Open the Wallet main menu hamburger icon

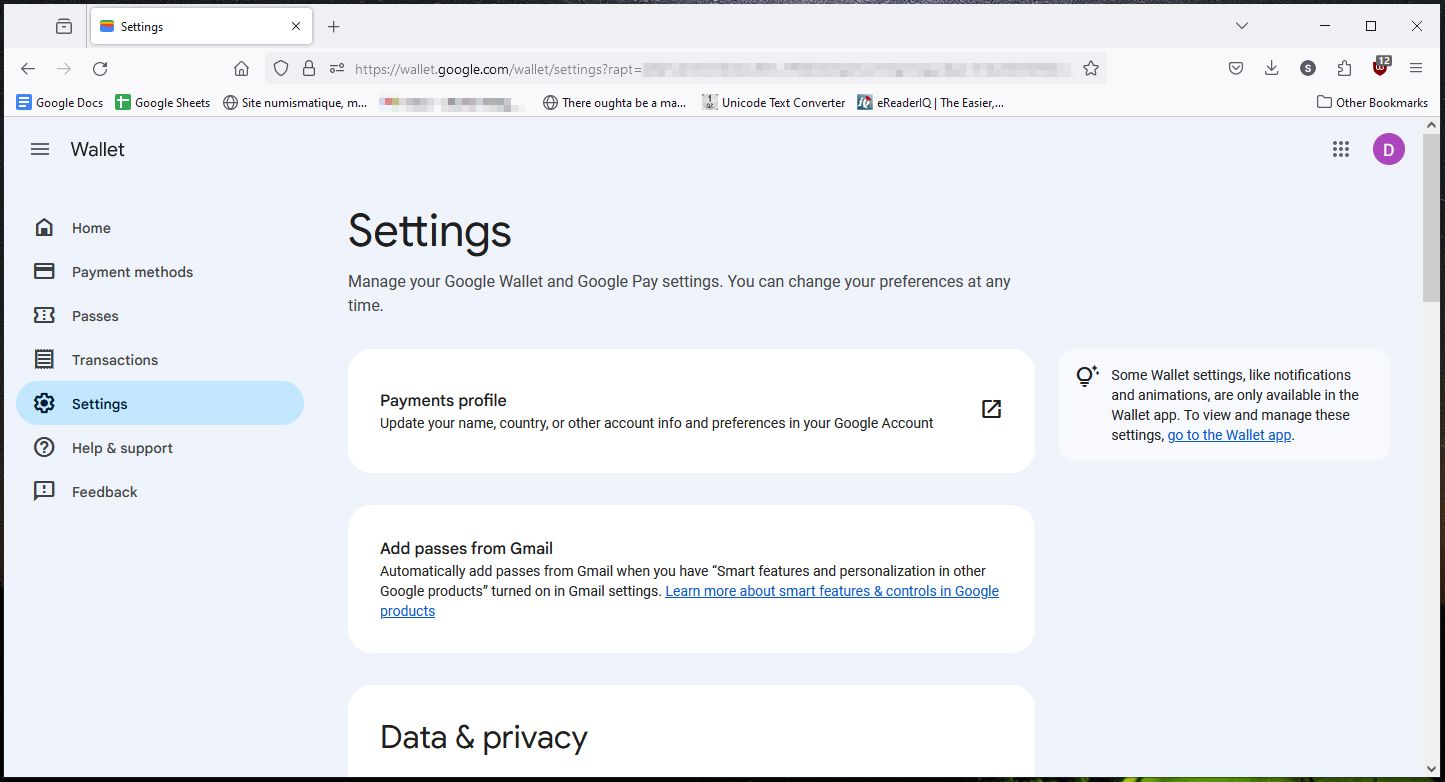40,149
